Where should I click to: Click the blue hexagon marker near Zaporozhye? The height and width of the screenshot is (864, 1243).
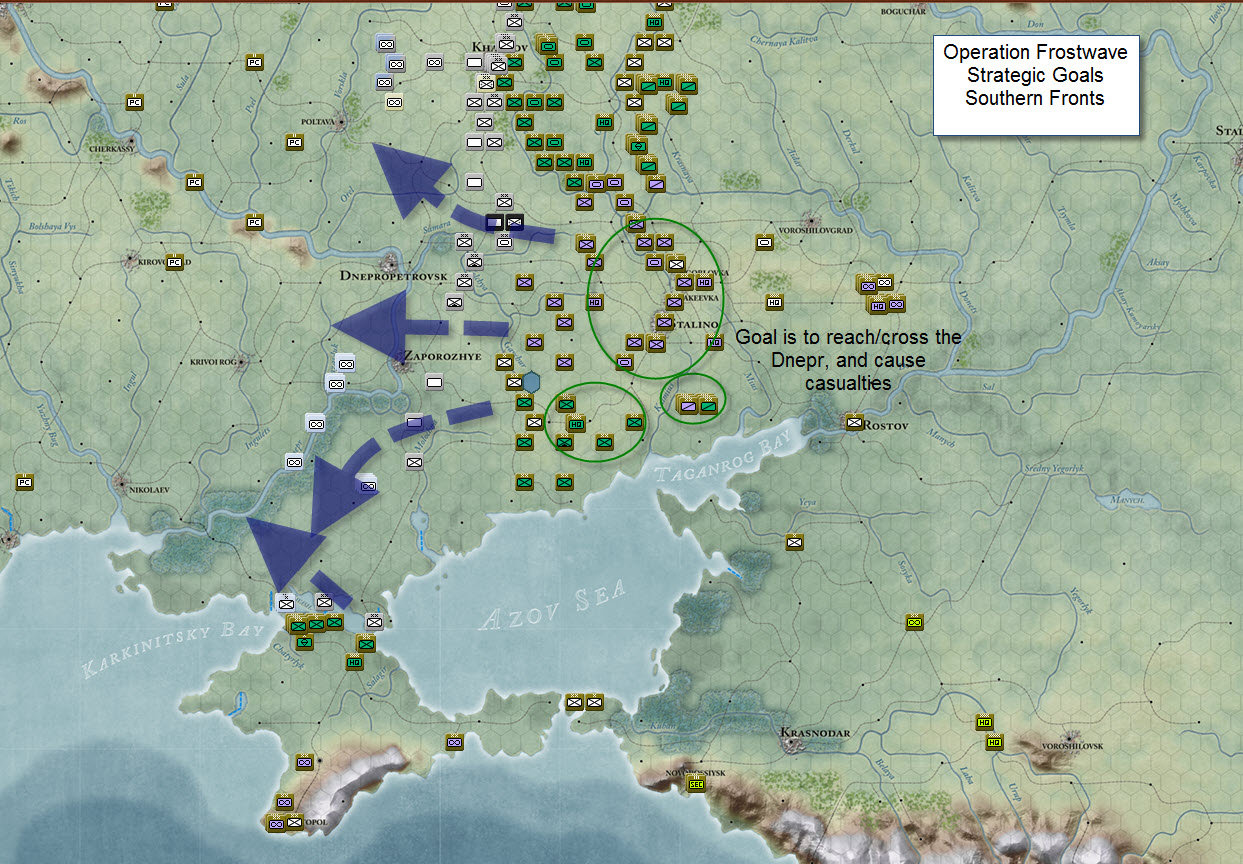(x=532, y=382)
